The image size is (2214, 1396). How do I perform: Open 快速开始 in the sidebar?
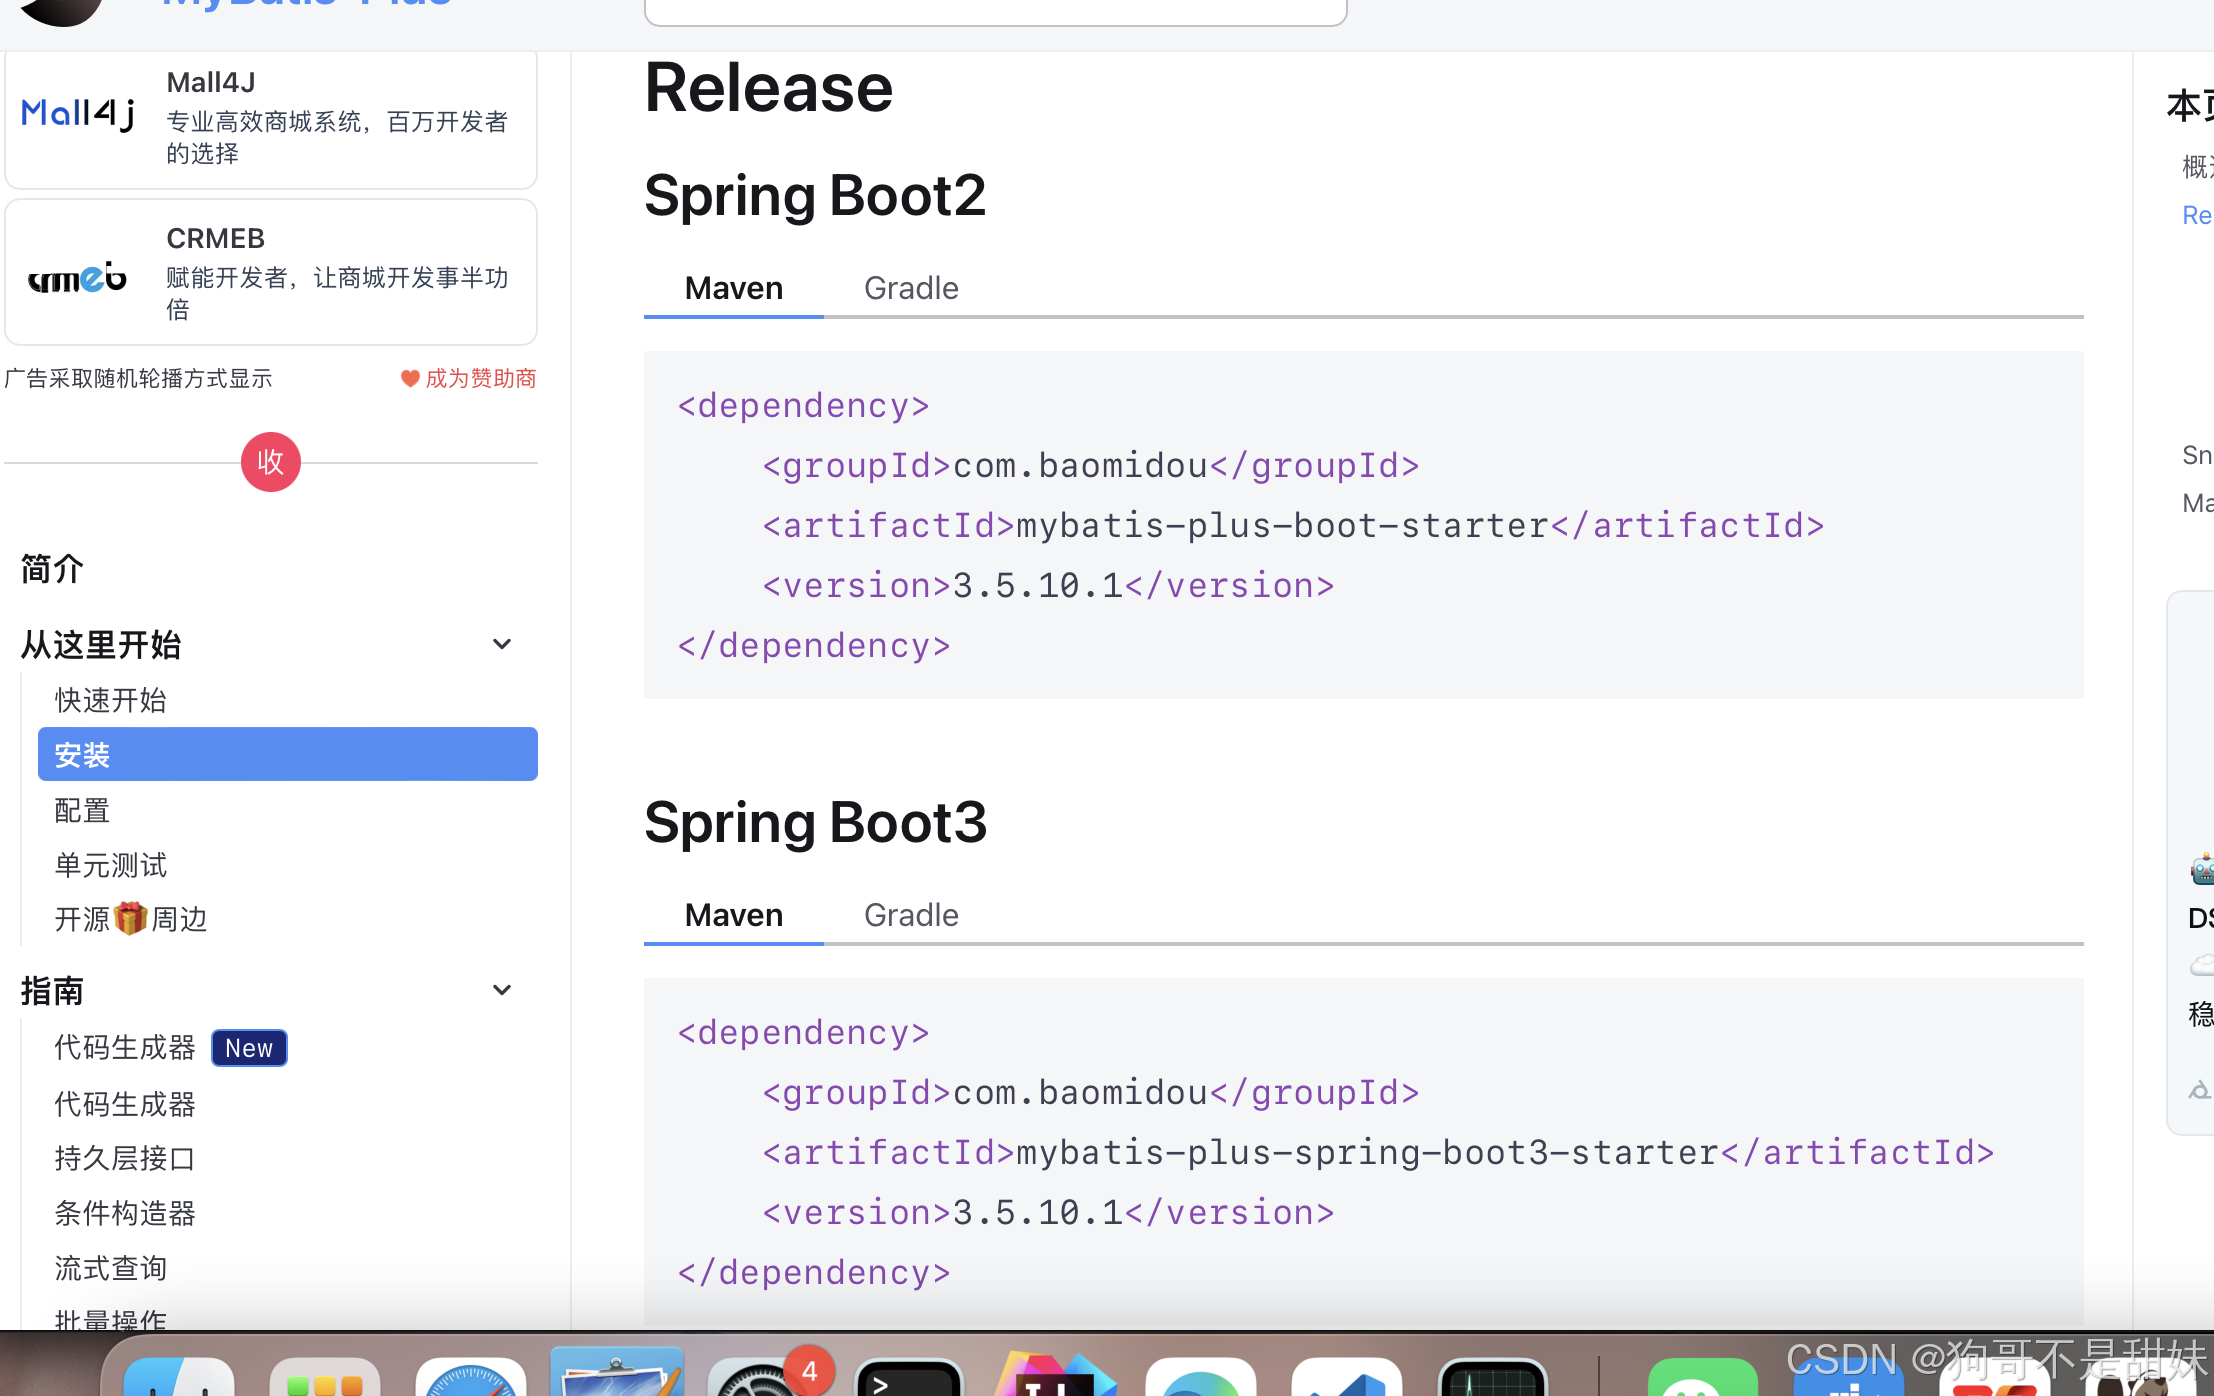point(110,700)
